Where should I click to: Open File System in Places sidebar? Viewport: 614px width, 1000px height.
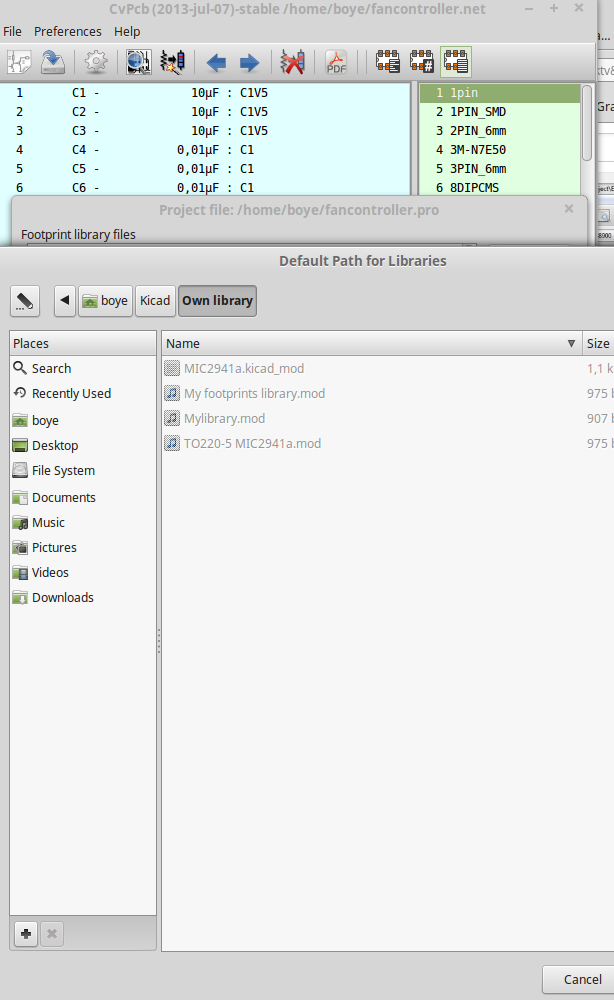click(83, 471)
